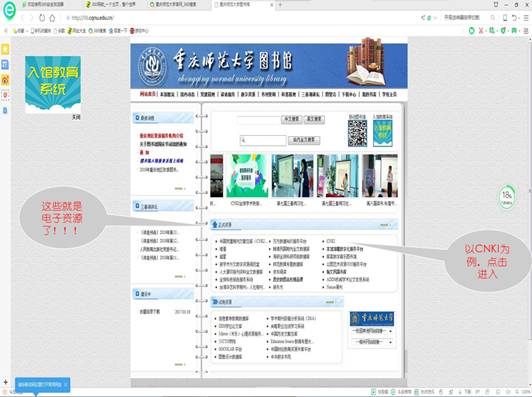Click the CNKI link in the resources list
This screenshot has width=532, height=397.
click(x=330, y=241)
